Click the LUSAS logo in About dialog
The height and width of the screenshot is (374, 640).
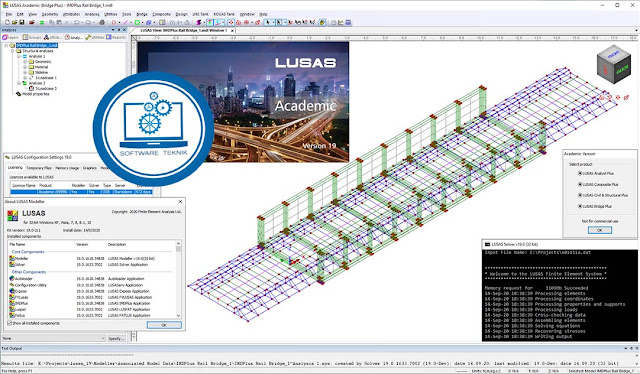[13, 215]
